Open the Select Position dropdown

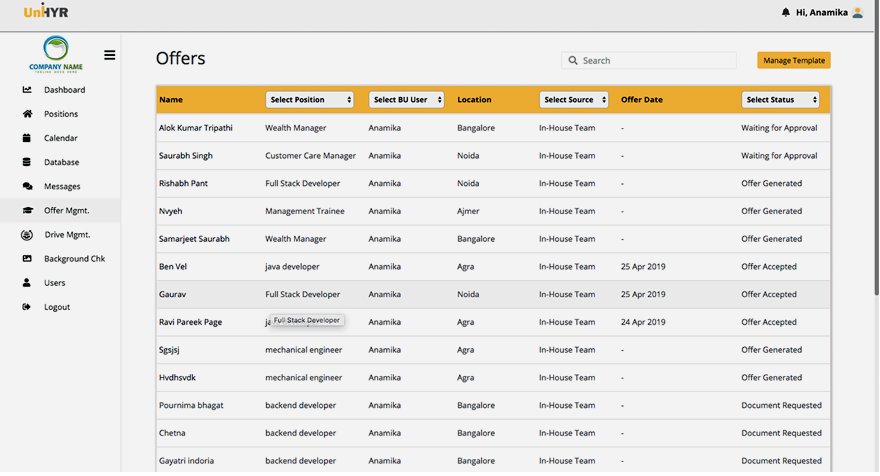[x=309, y=100]
